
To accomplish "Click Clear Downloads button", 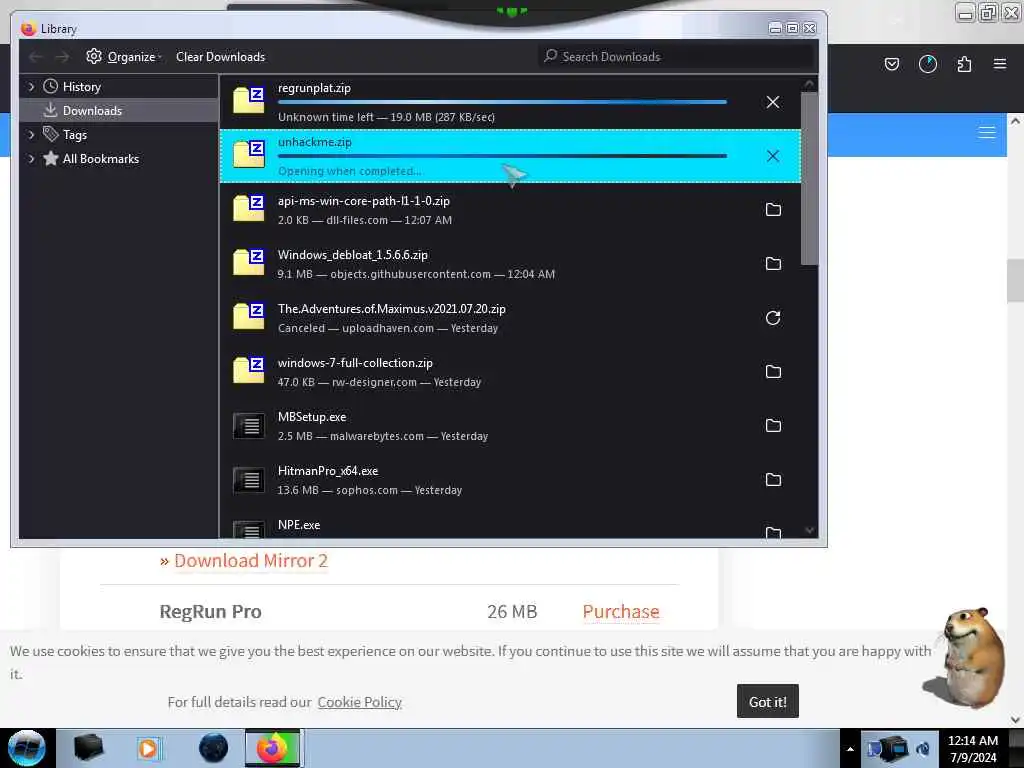I will pyautogui.click(x=220, y=57).
